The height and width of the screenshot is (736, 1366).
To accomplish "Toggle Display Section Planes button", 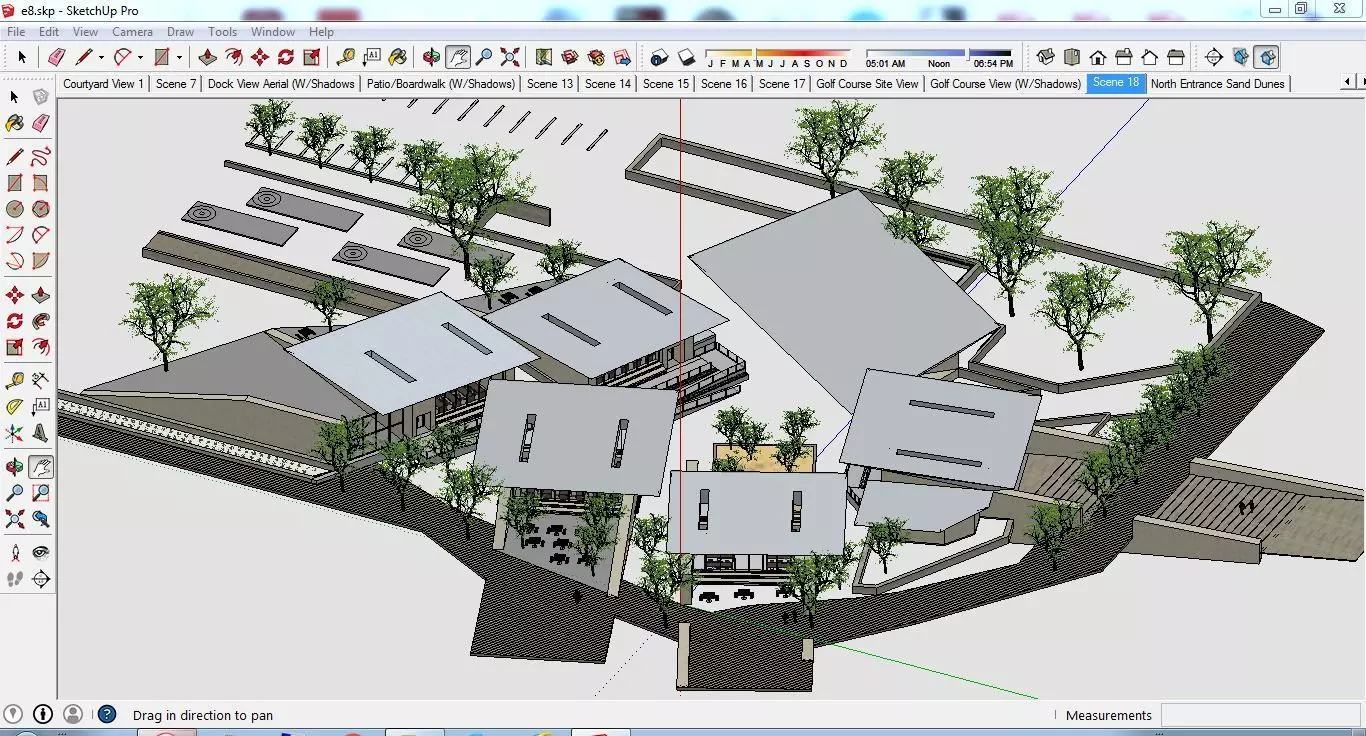I will click(1240, 57).
